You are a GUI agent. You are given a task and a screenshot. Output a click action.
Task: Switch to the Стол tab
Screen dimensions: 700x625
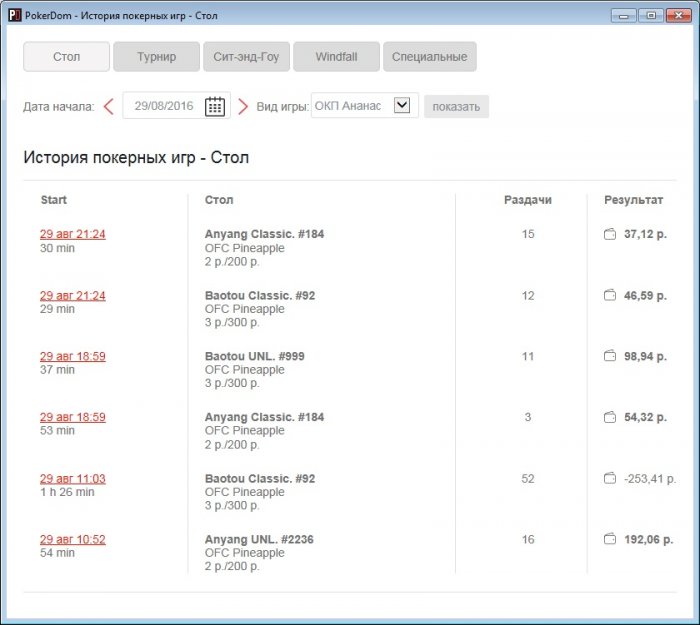coord(67,57)
